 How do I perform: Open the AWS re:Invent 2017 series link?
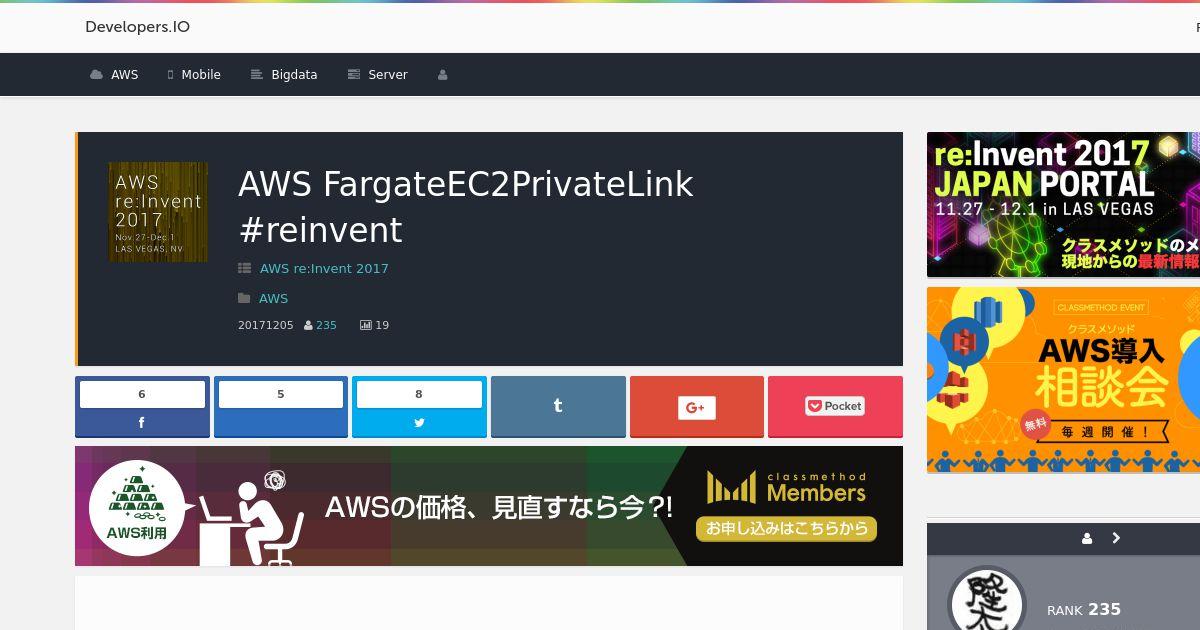324,268
